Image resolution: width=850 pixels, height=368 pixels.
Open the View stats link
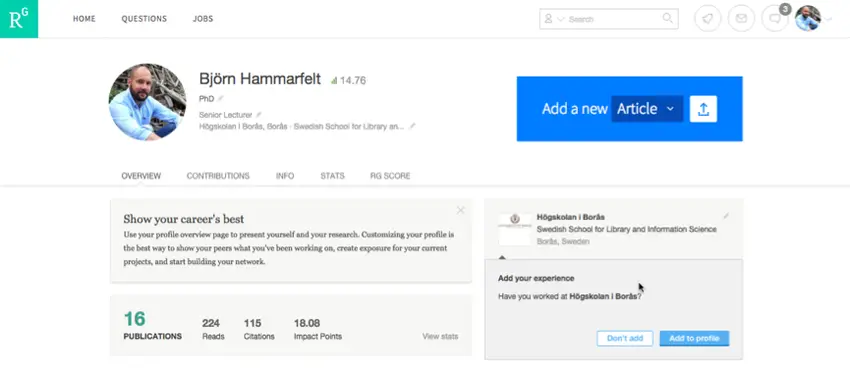(440, 337)
